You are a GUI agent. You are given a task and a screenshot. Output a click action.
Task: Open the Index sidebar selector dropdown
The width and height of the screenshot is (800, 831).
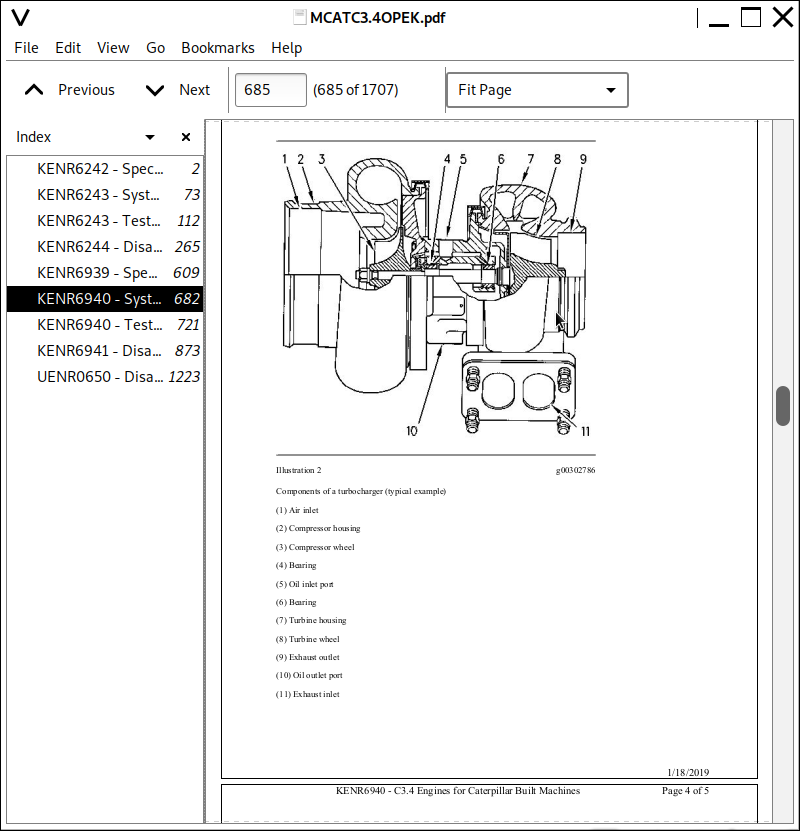(x=150, y=137)
